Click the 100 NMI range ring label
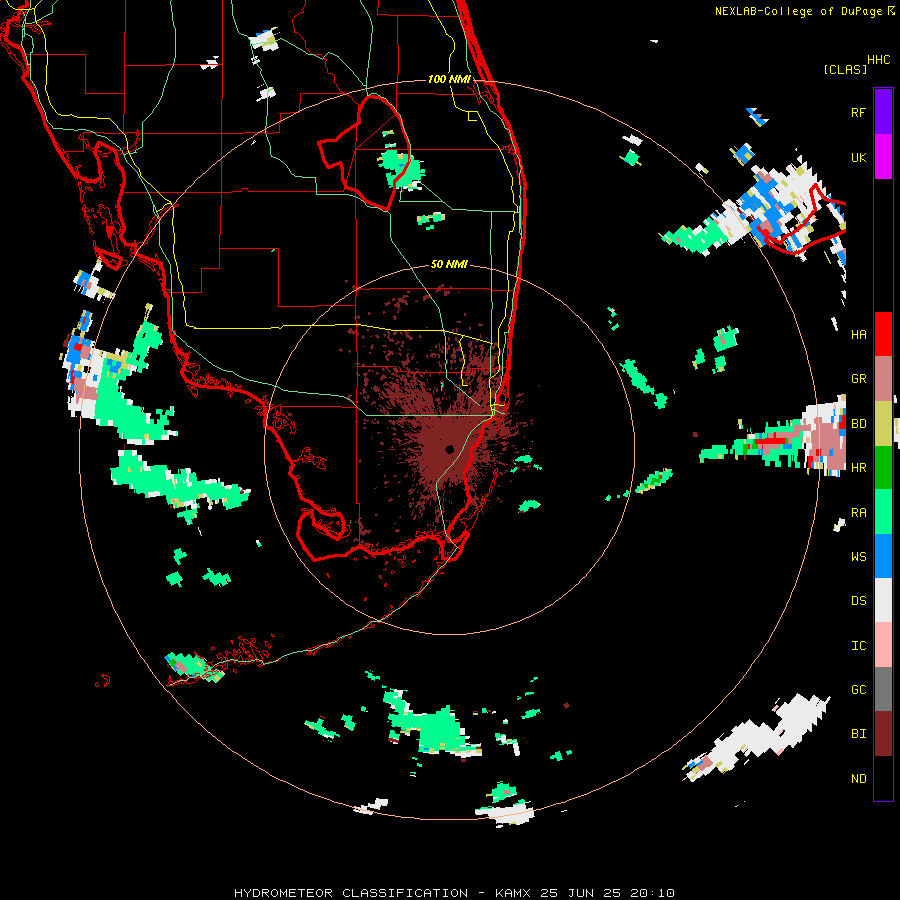Image resolution: width=900 pixels, height=900 pixels. pos(449,79)
